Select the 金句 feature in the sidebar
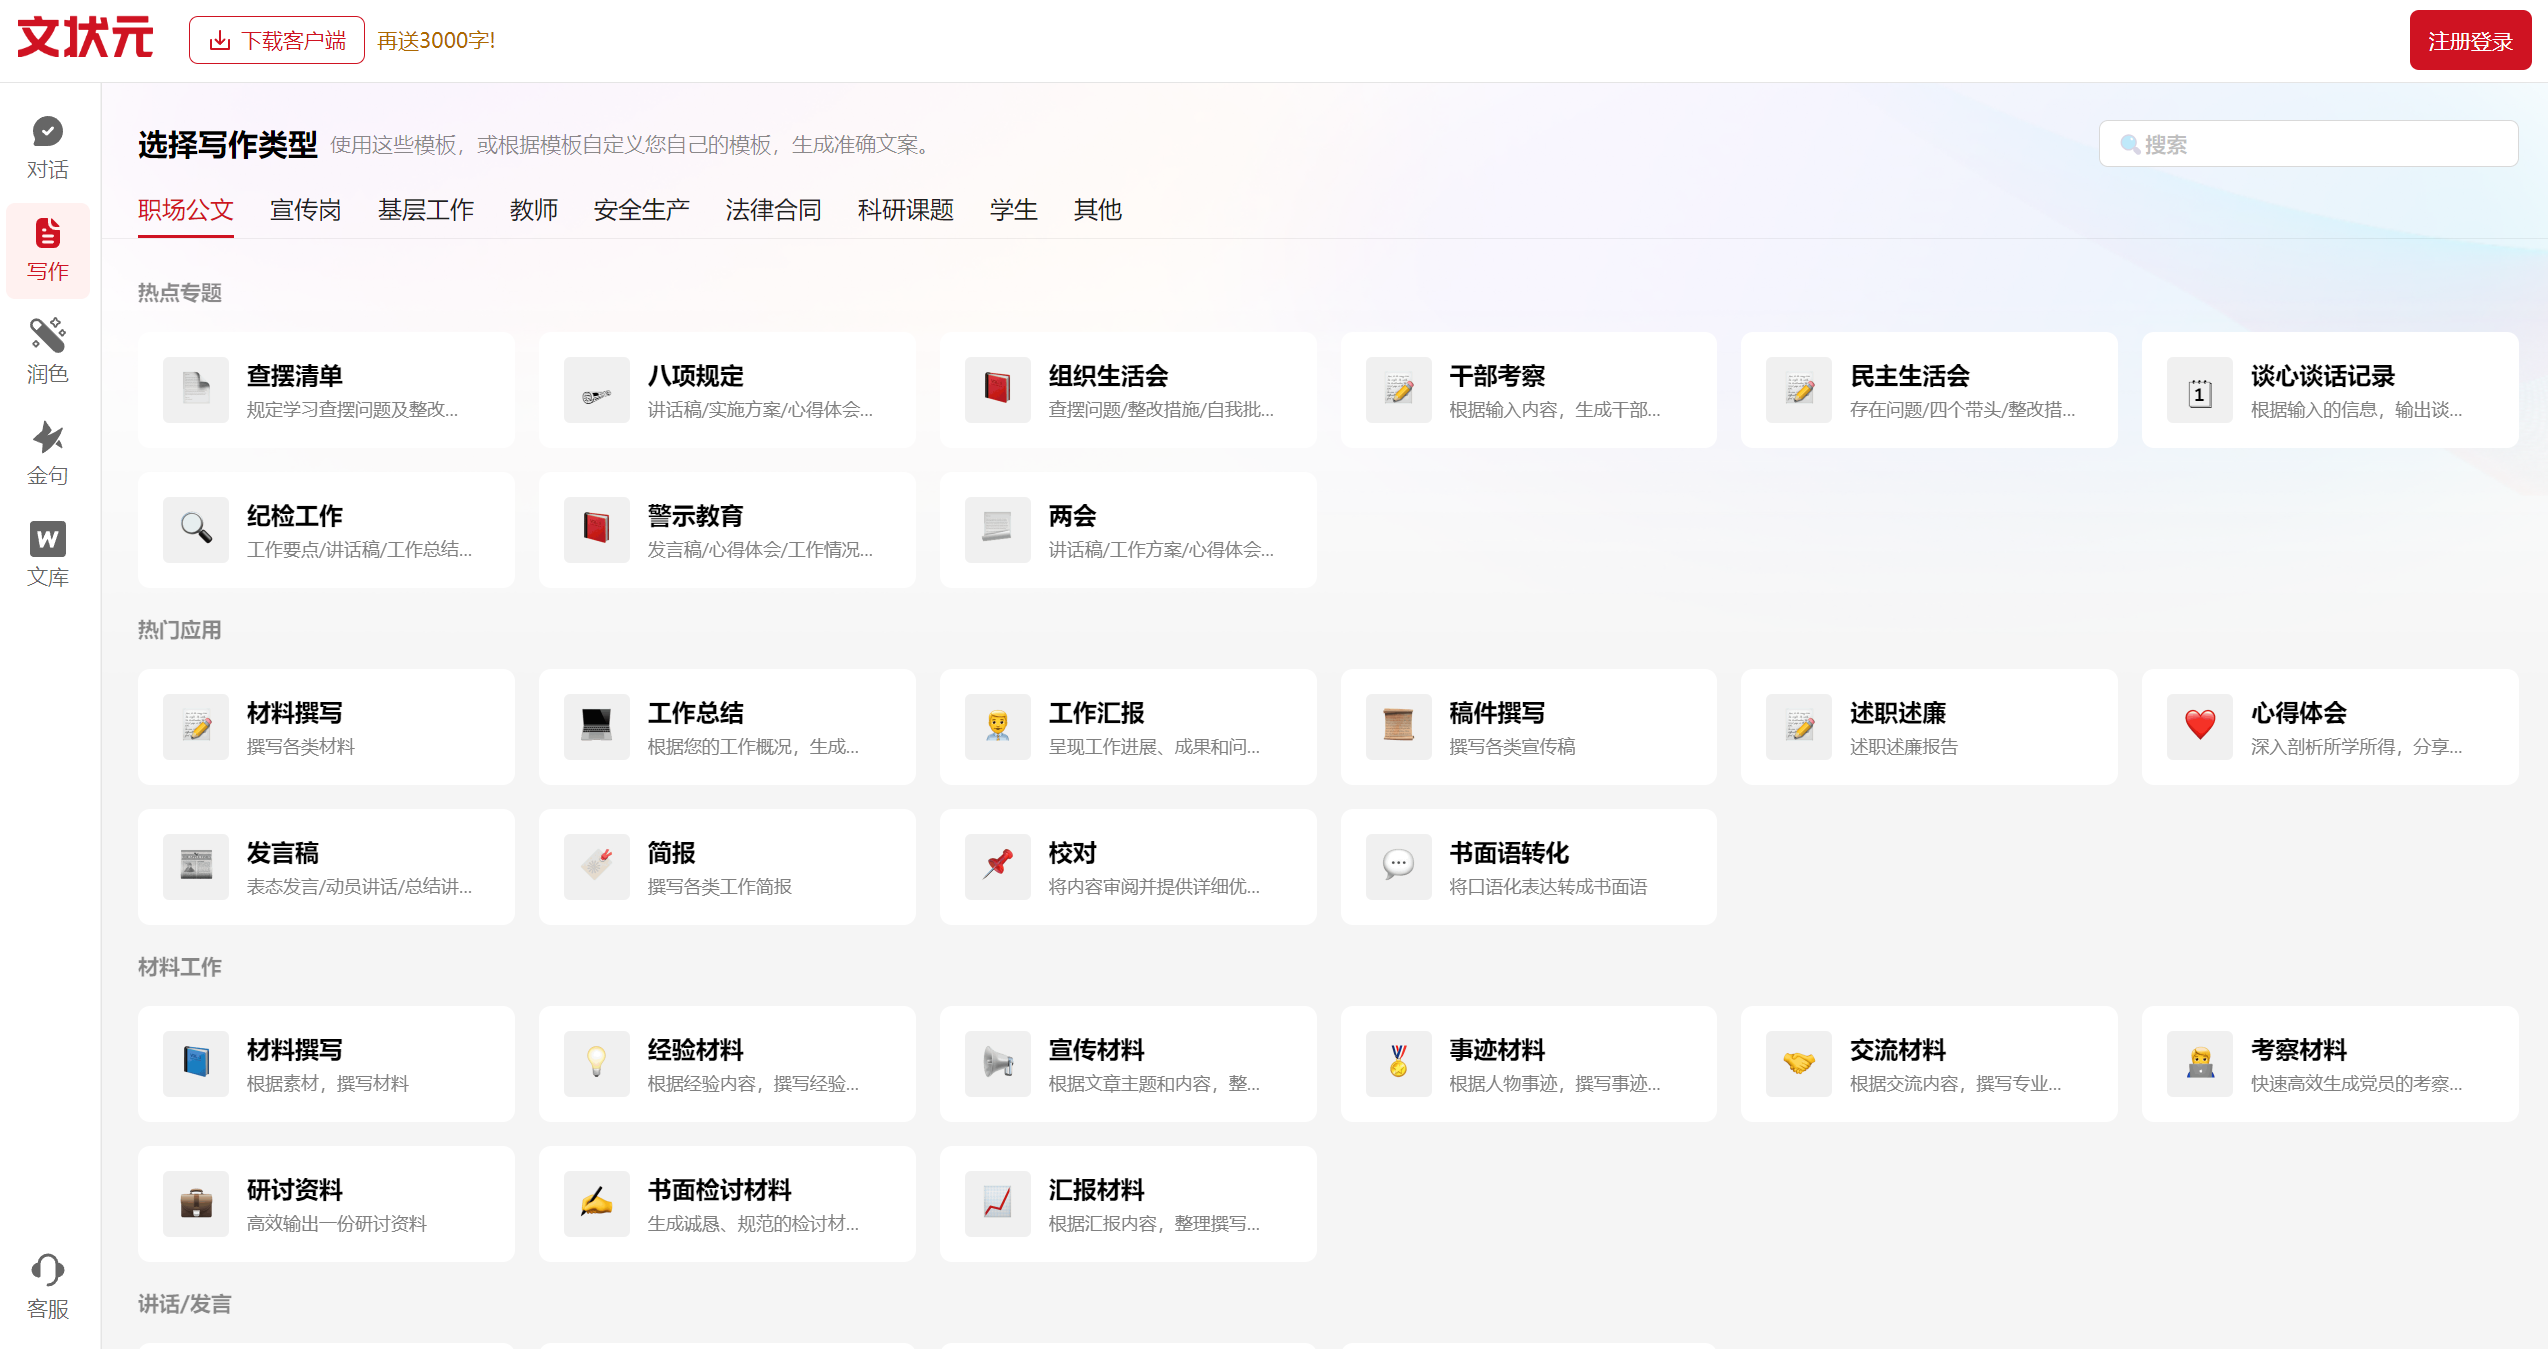Screen dimensions: 2548x1349 [47, 452]
